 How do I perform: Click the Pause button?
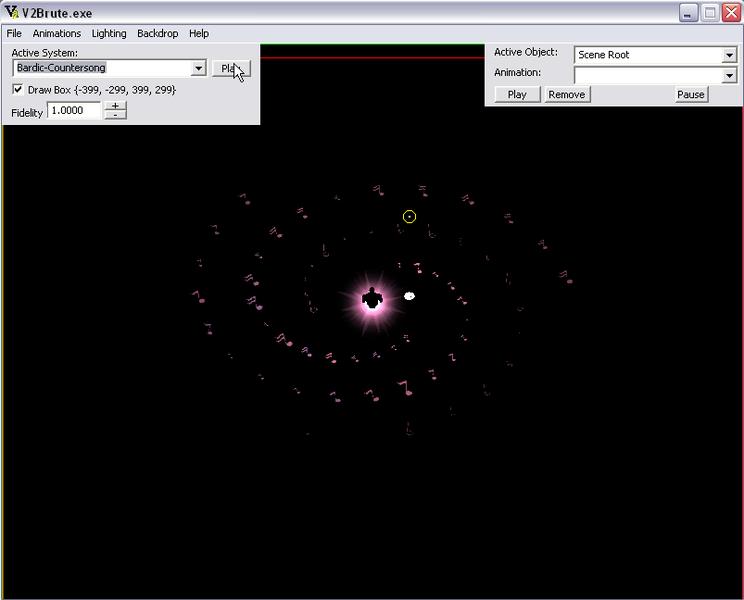click(x=690, y=94)
